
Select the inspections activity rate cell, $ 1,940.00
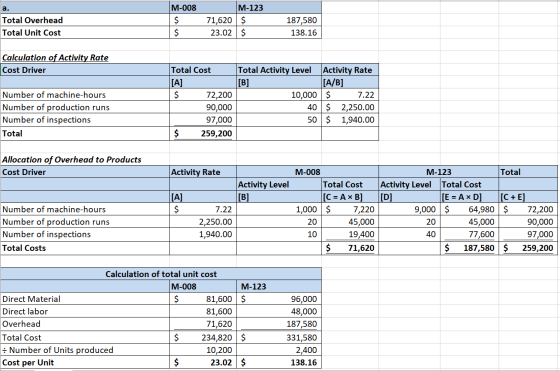[x=350, y=120]
